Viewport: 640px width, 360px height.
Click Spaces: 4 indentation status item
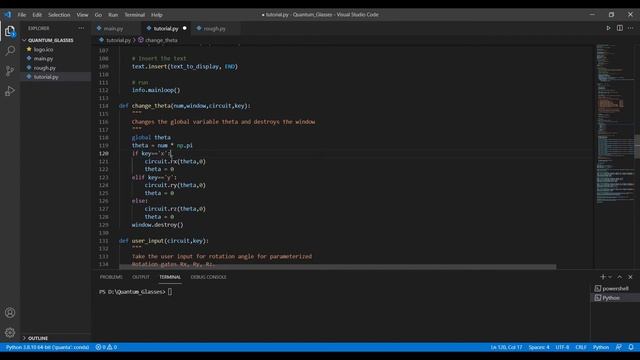coord(539,347)
